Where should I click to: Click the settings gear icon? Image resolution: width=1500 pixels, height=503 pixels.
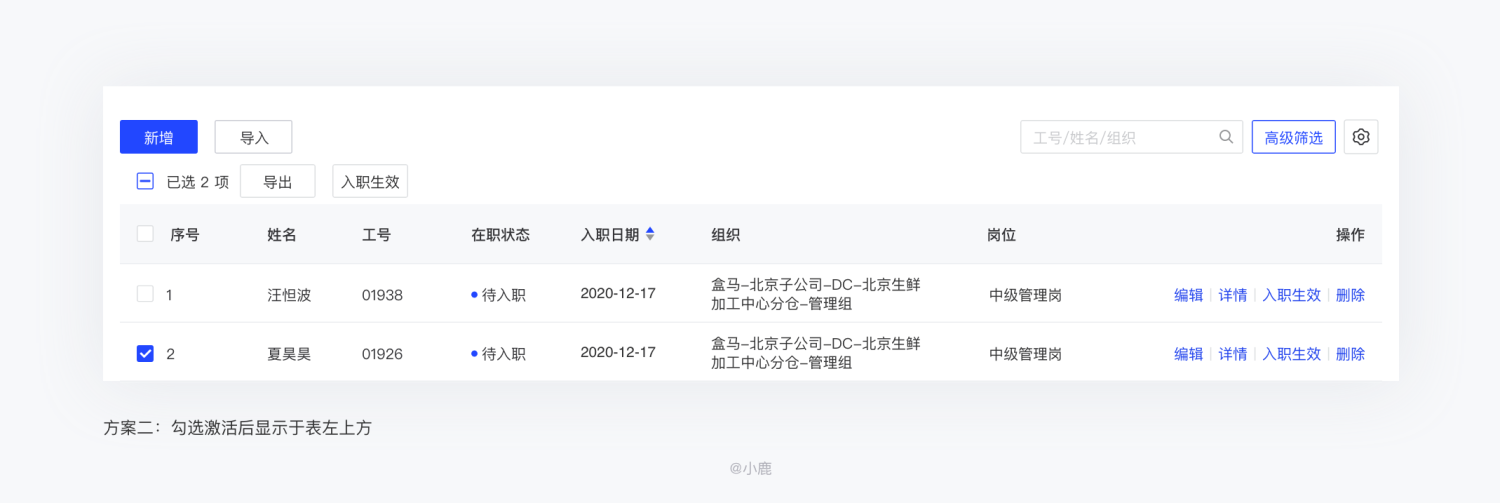coord(1360,137)
